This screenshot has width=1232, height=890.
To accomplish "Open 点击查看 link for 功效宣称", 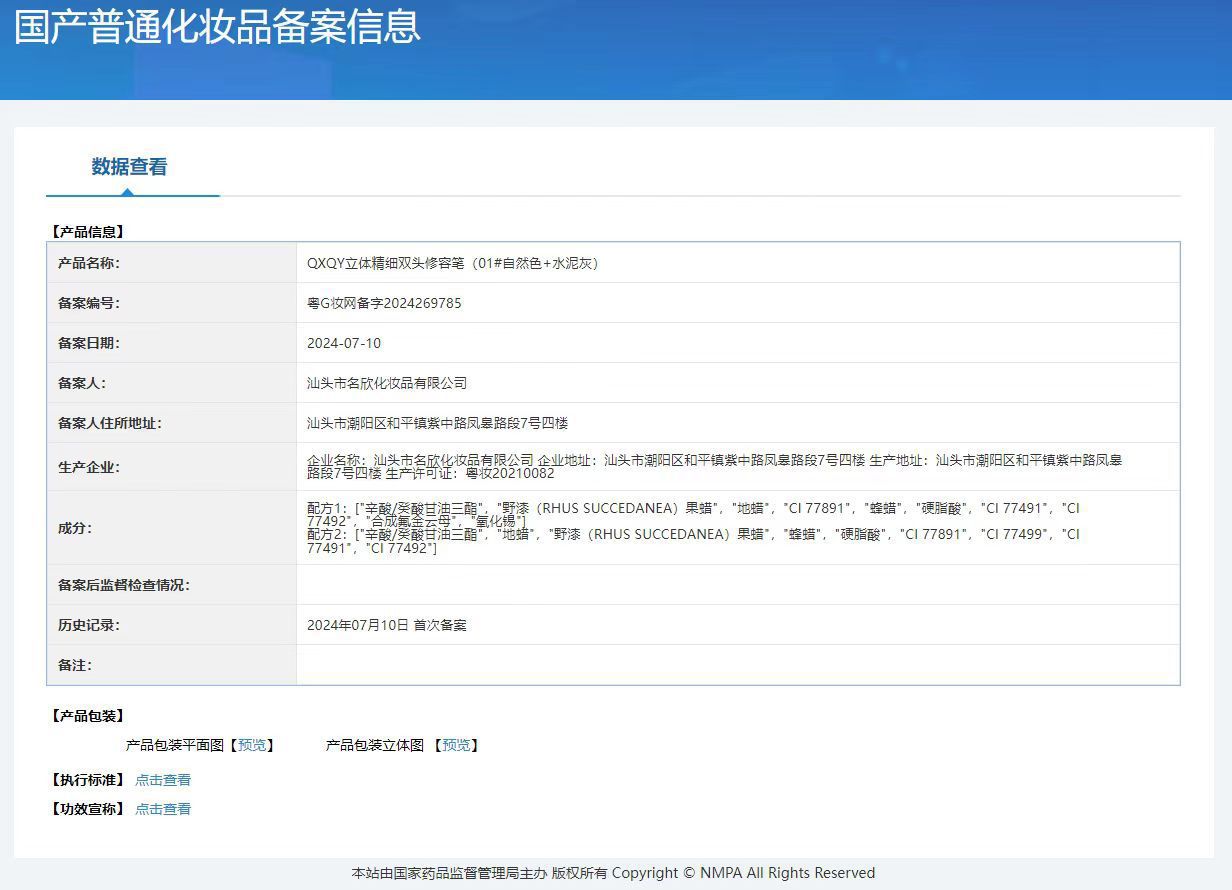I will [x=163, y=809].
